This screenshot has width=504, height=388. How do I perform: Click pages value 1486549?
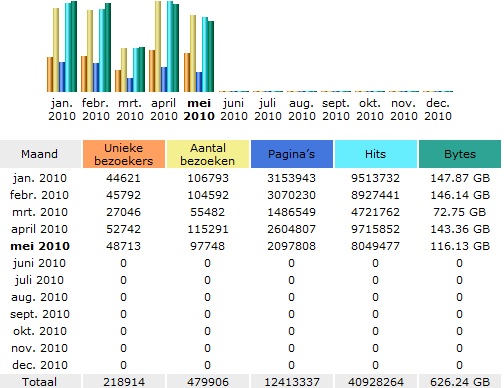292,212
